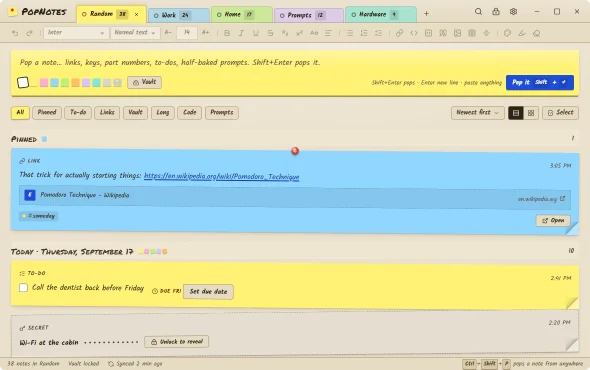
Task: Toggle underline formatting
Action: pyautogui.click(x=256, y=33)
